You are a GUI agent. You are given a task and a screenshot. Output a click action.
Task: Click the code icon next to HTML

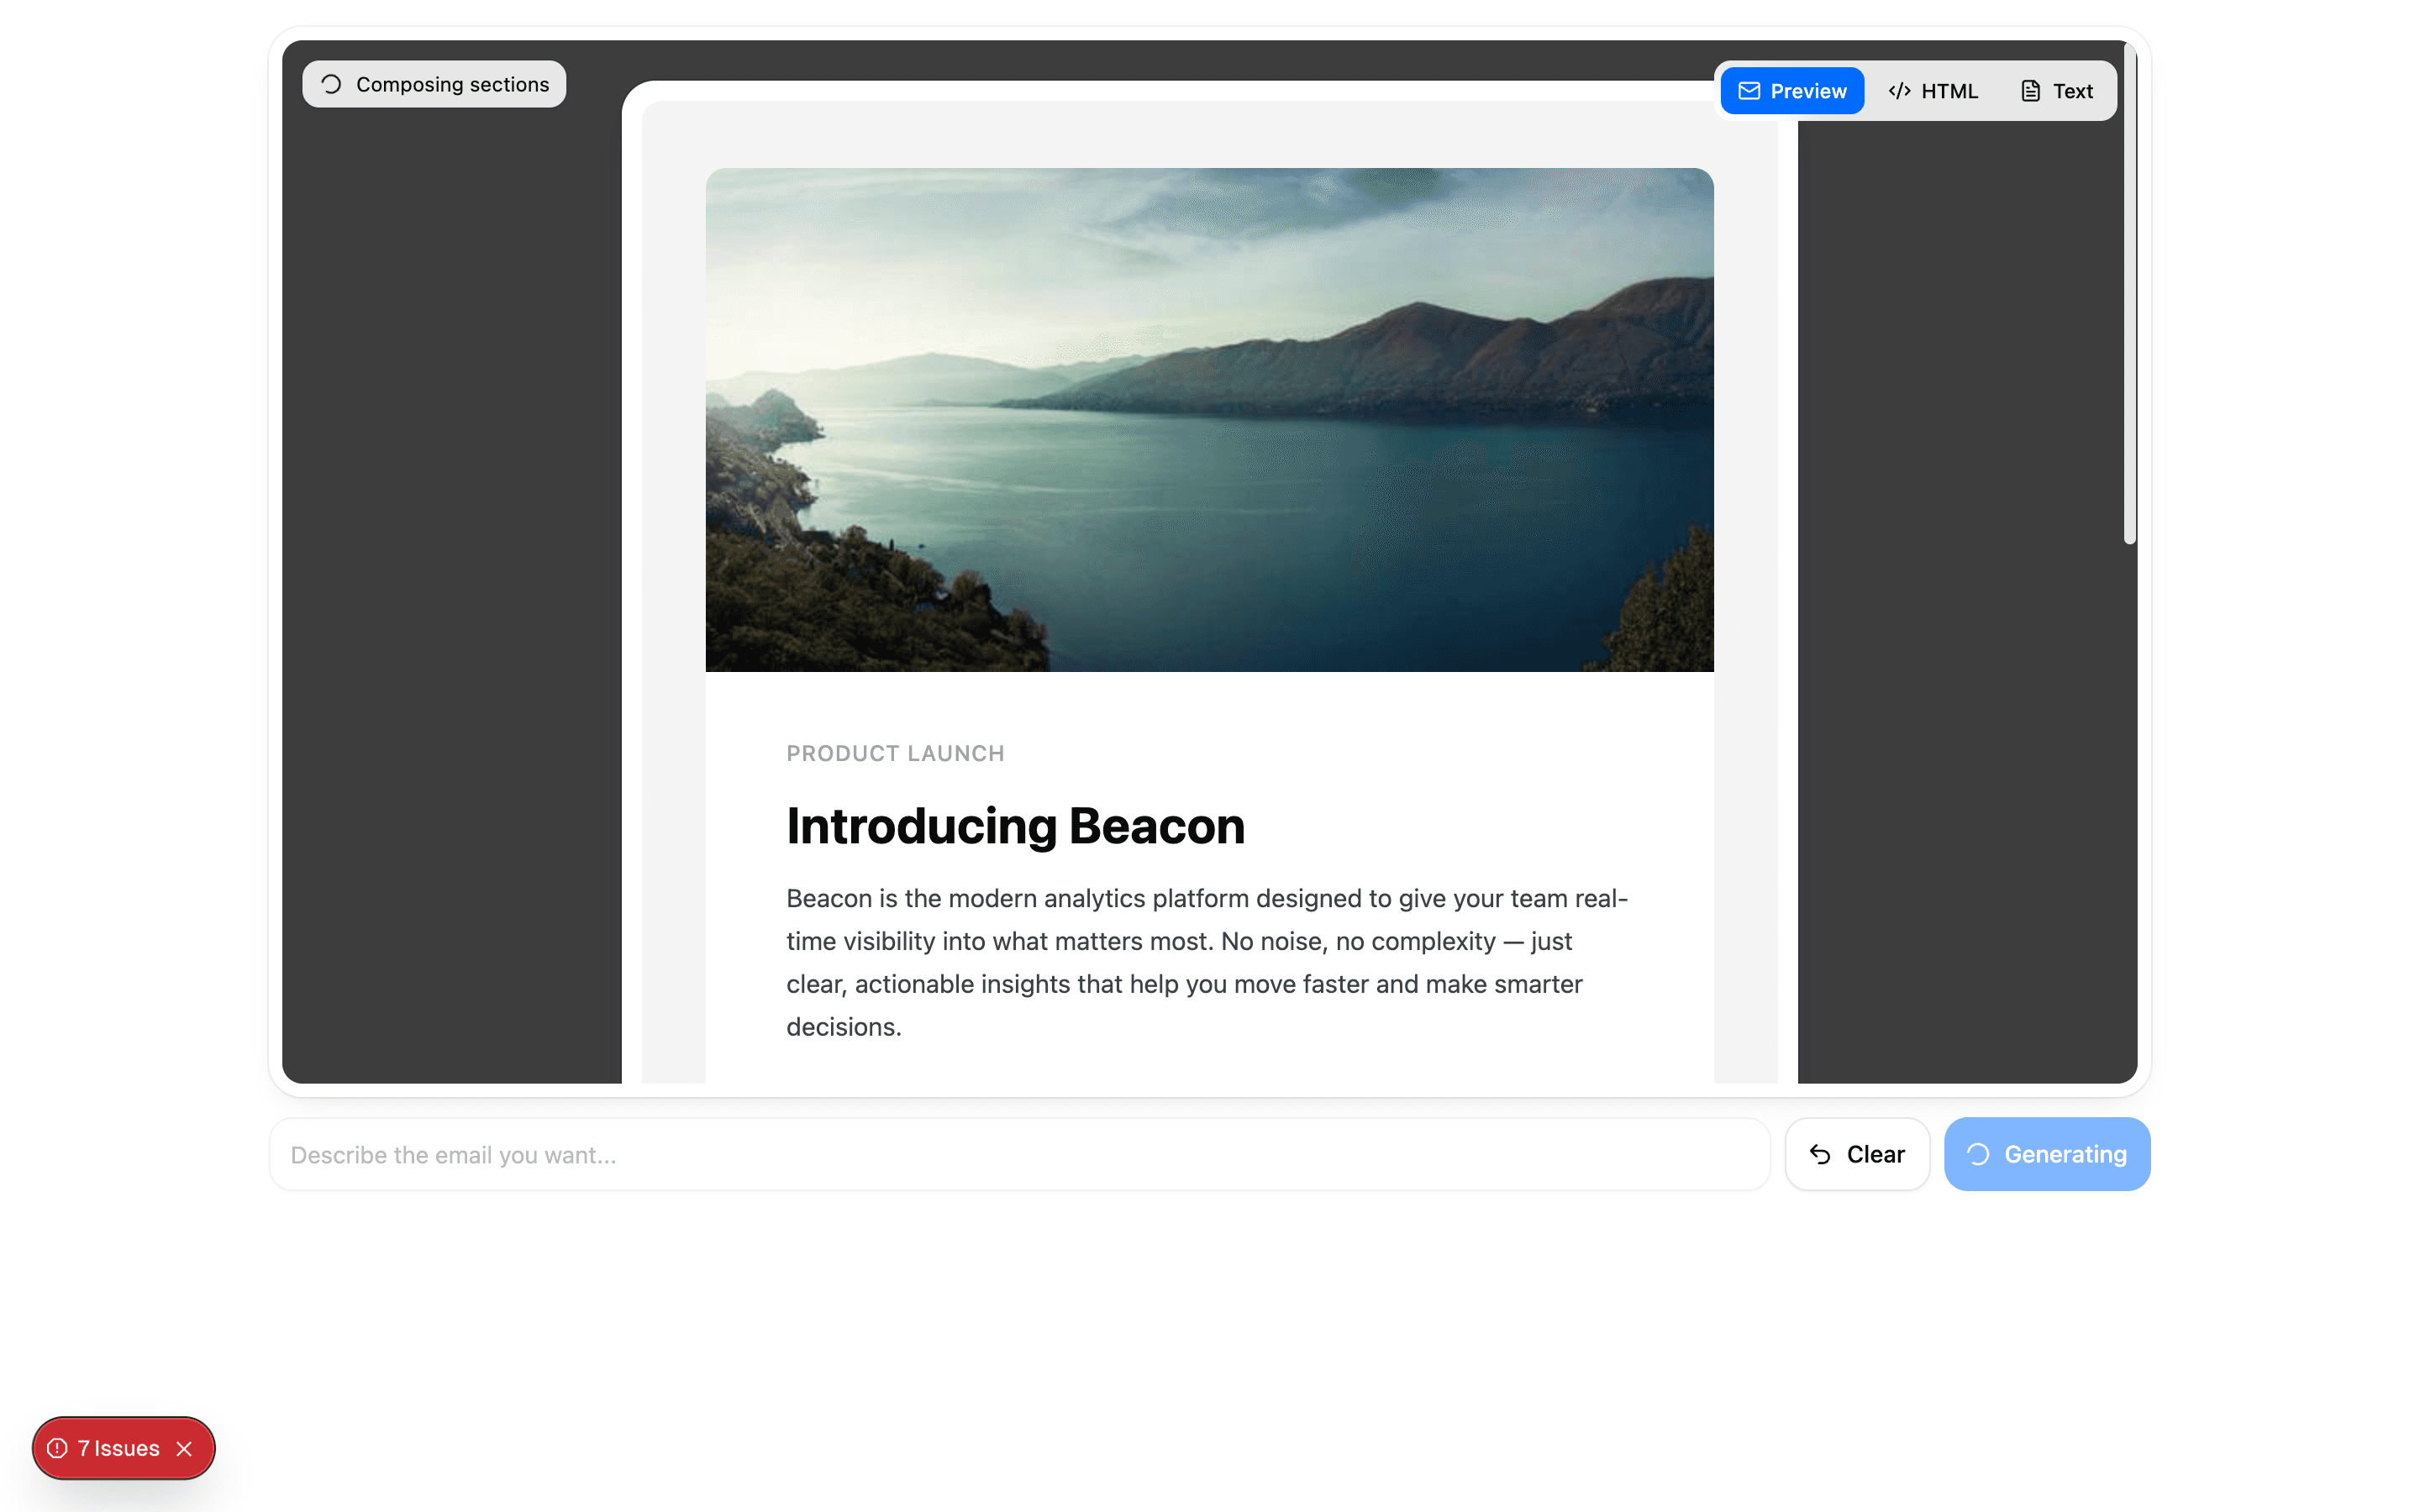coord(1900,90)
